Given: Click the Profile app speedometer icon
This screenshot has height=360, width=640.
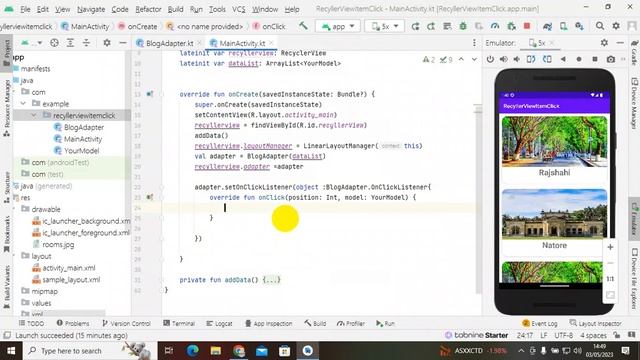Looking at the screenshot, I should 495,26.
